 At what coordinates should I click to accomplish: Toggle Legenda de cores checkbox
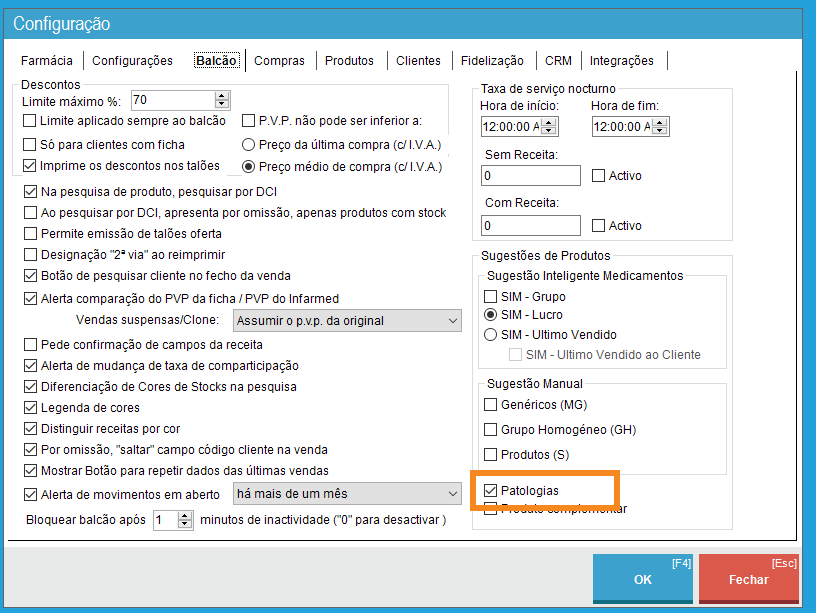tap(30, 408)
